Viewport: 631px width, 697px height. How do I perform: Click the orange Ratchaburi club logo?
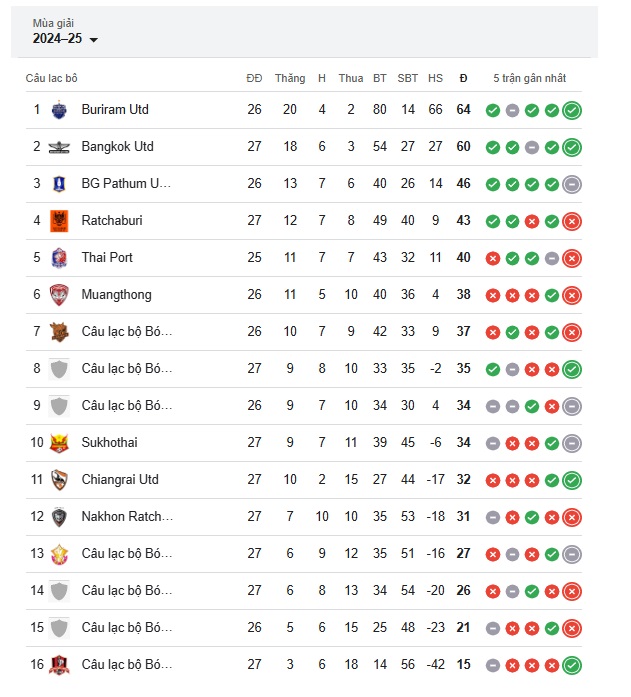[59, 221]
